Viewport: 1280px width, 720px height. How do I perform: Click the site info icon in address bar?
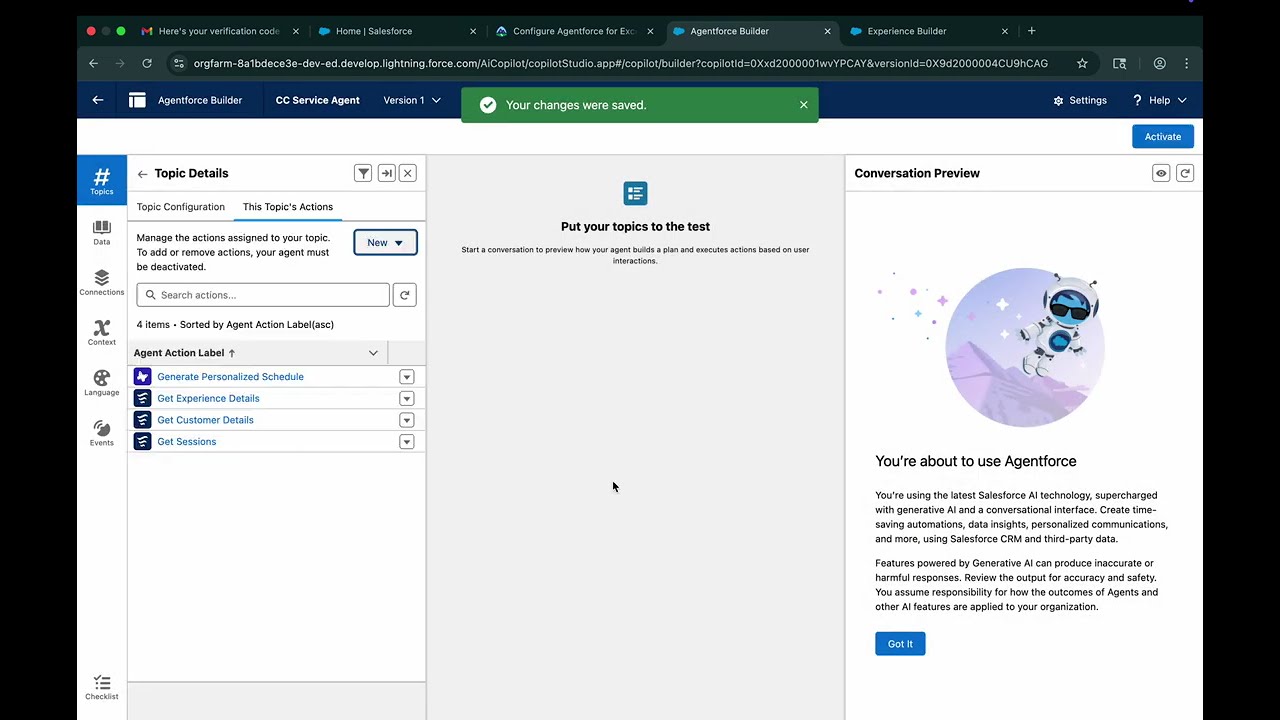click(178, 63)
